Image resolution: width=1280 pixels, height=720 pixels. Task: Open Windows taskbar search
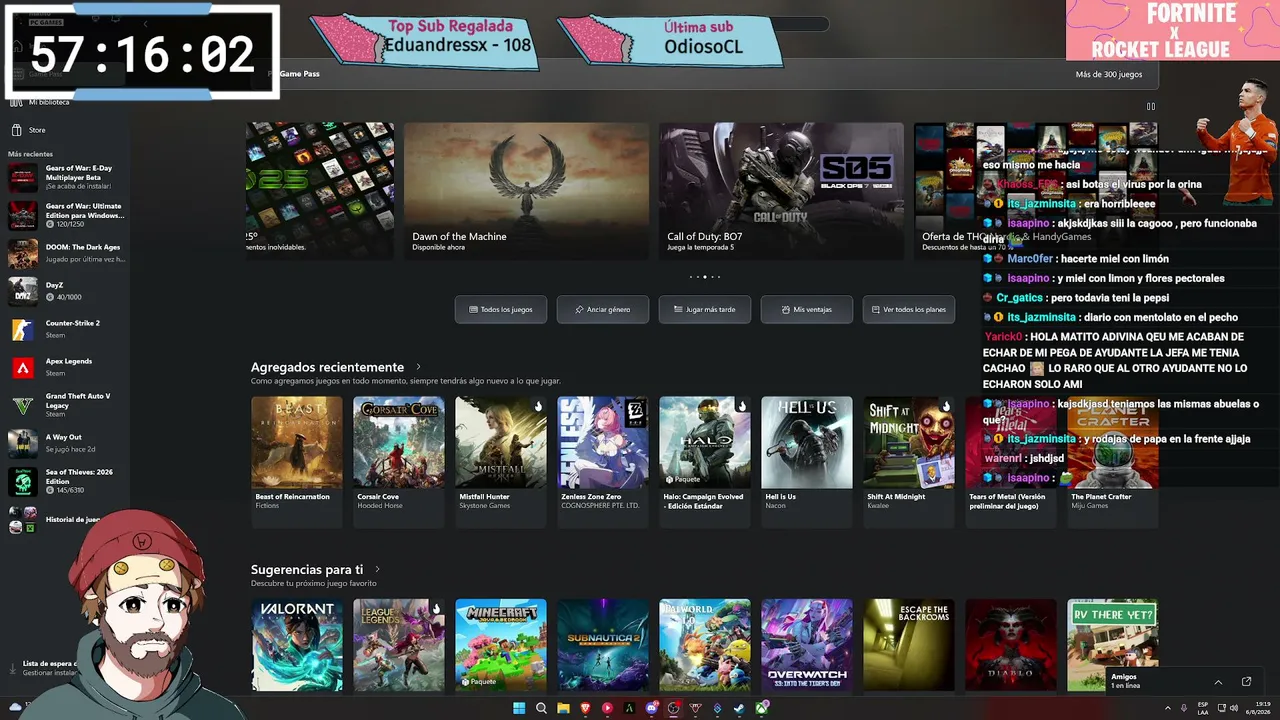click(x=541, y=709)
